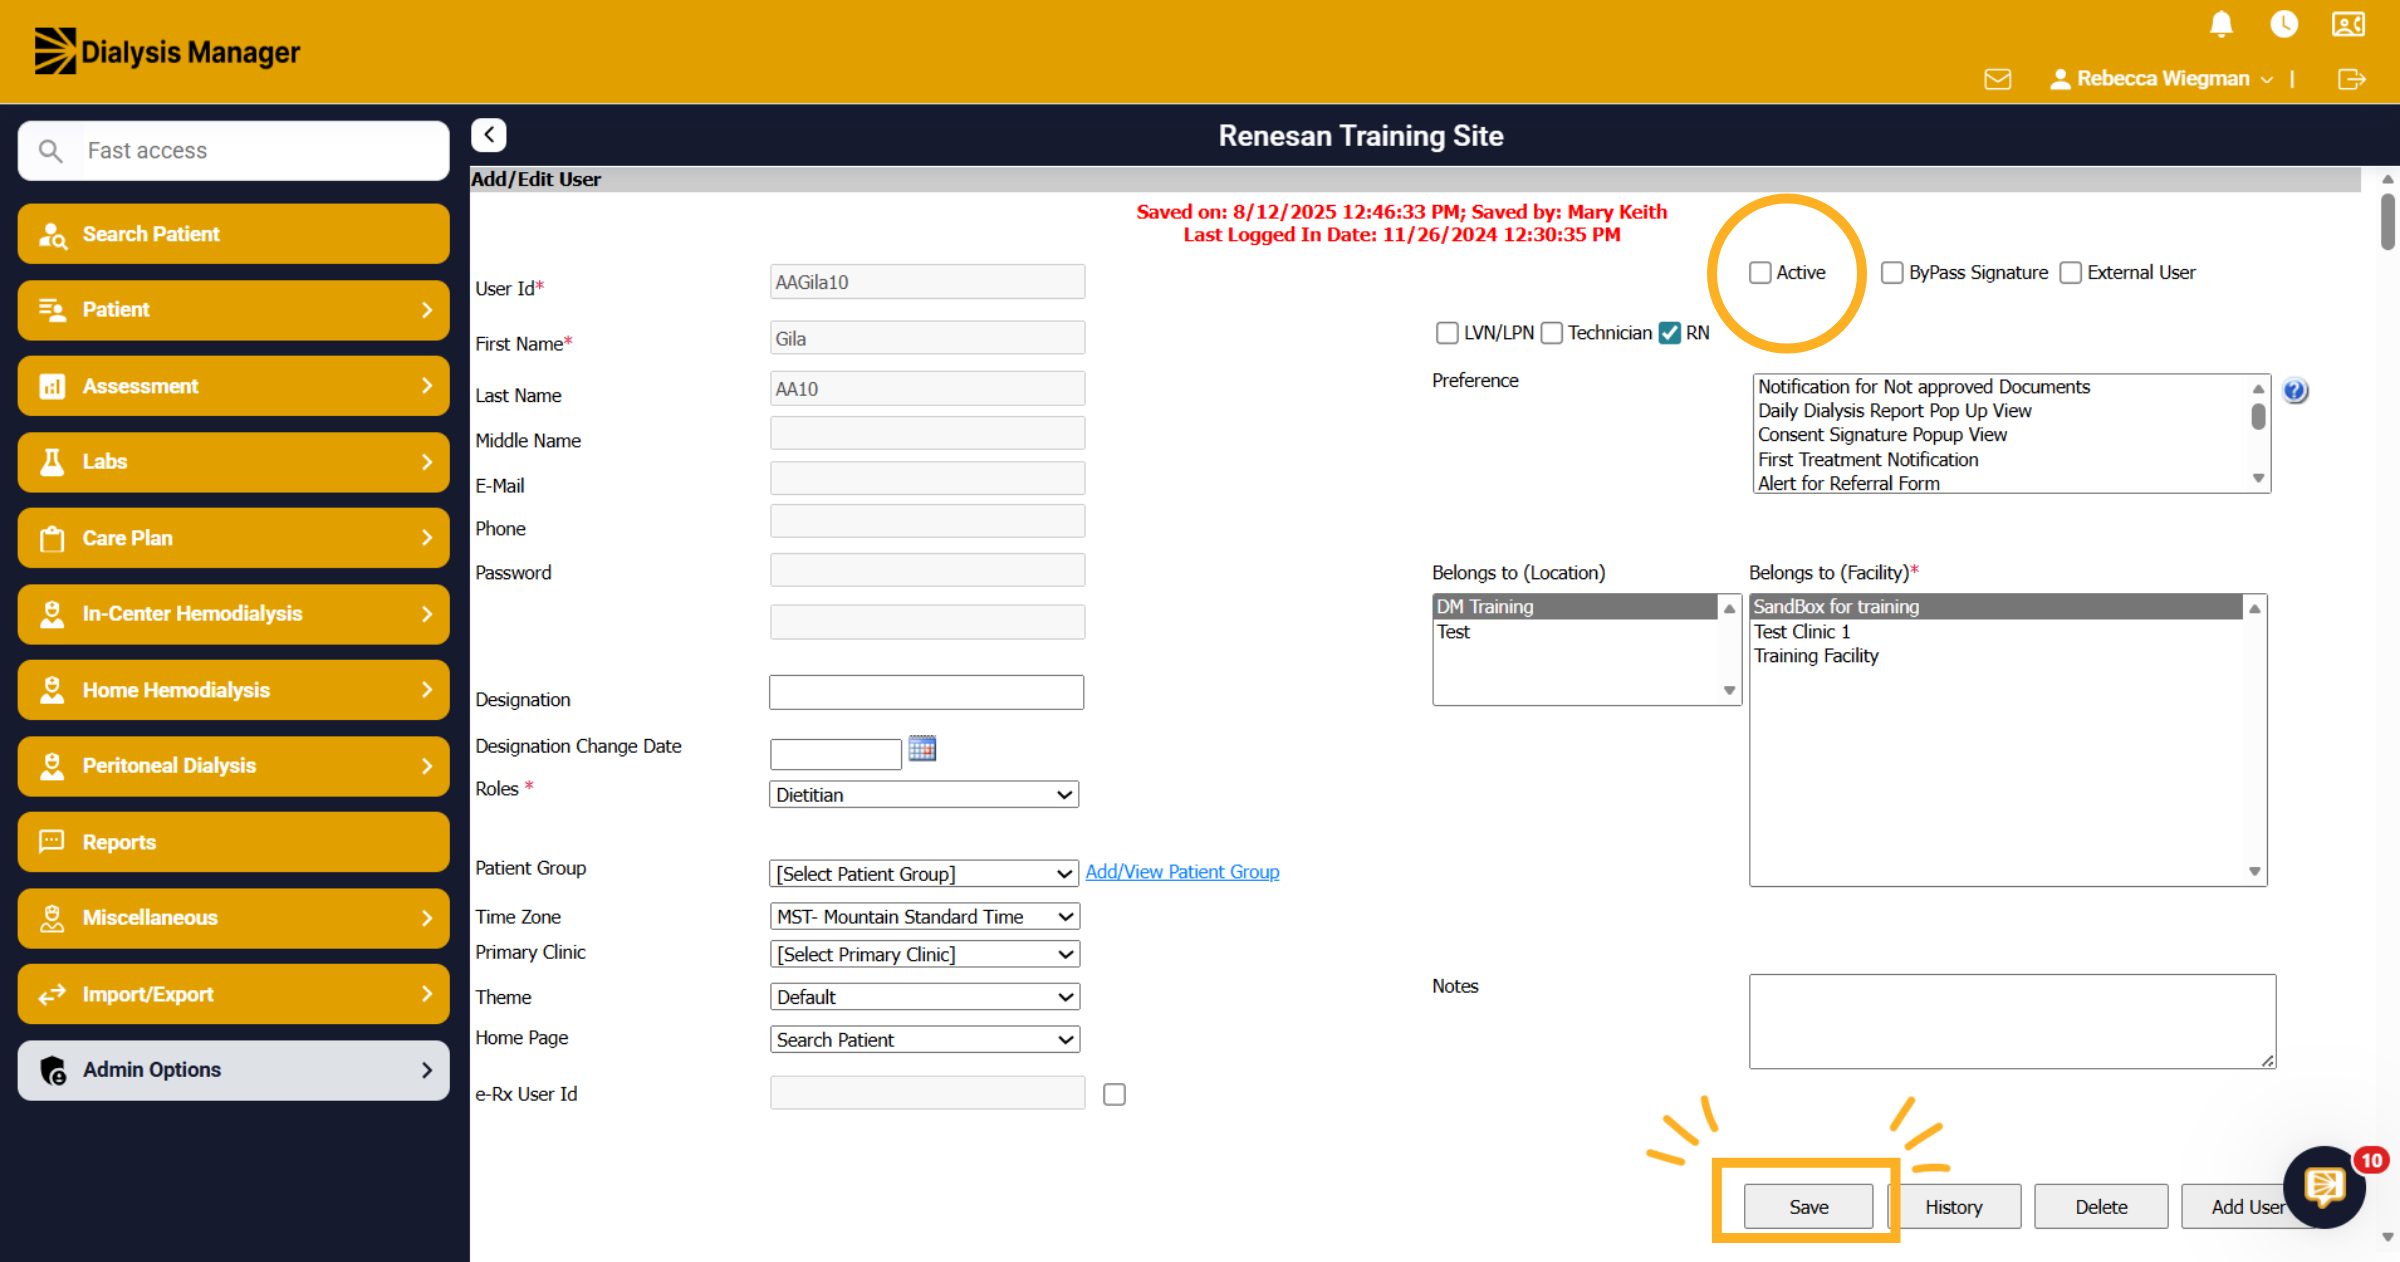Screen dimensions: 2400x1262
Task: Expand the Care Plan menu
Action: (x=233, y=538)
